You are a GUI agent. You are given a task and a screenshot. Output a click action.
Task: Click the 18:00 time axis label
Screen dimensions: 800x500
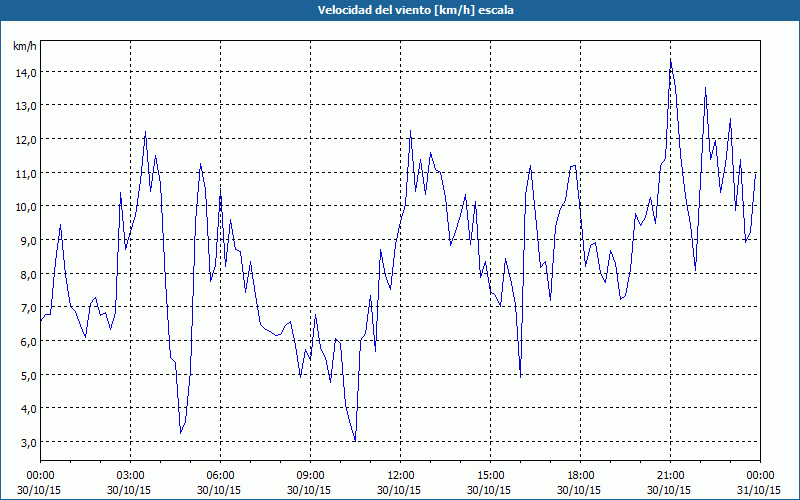(581, 476)
